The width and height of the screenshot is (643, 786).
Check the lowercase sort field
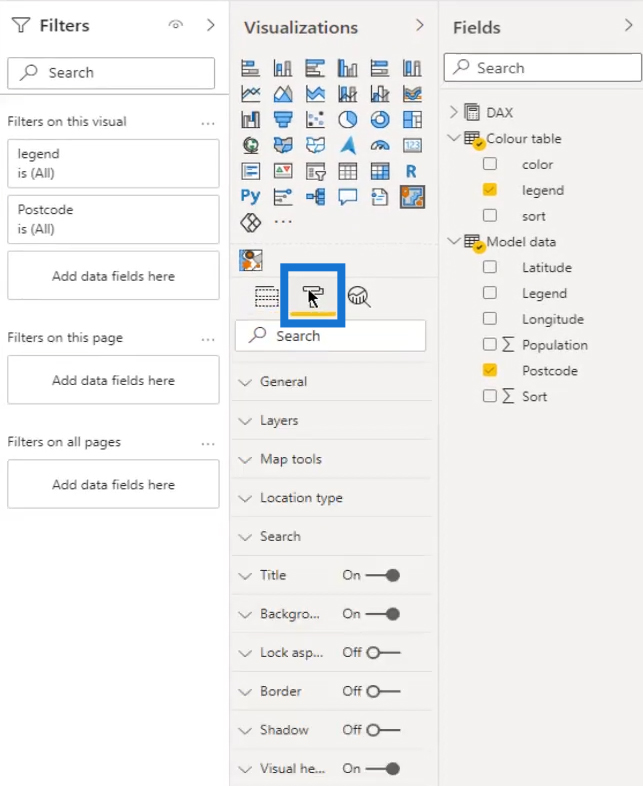[x=490, y=216]
